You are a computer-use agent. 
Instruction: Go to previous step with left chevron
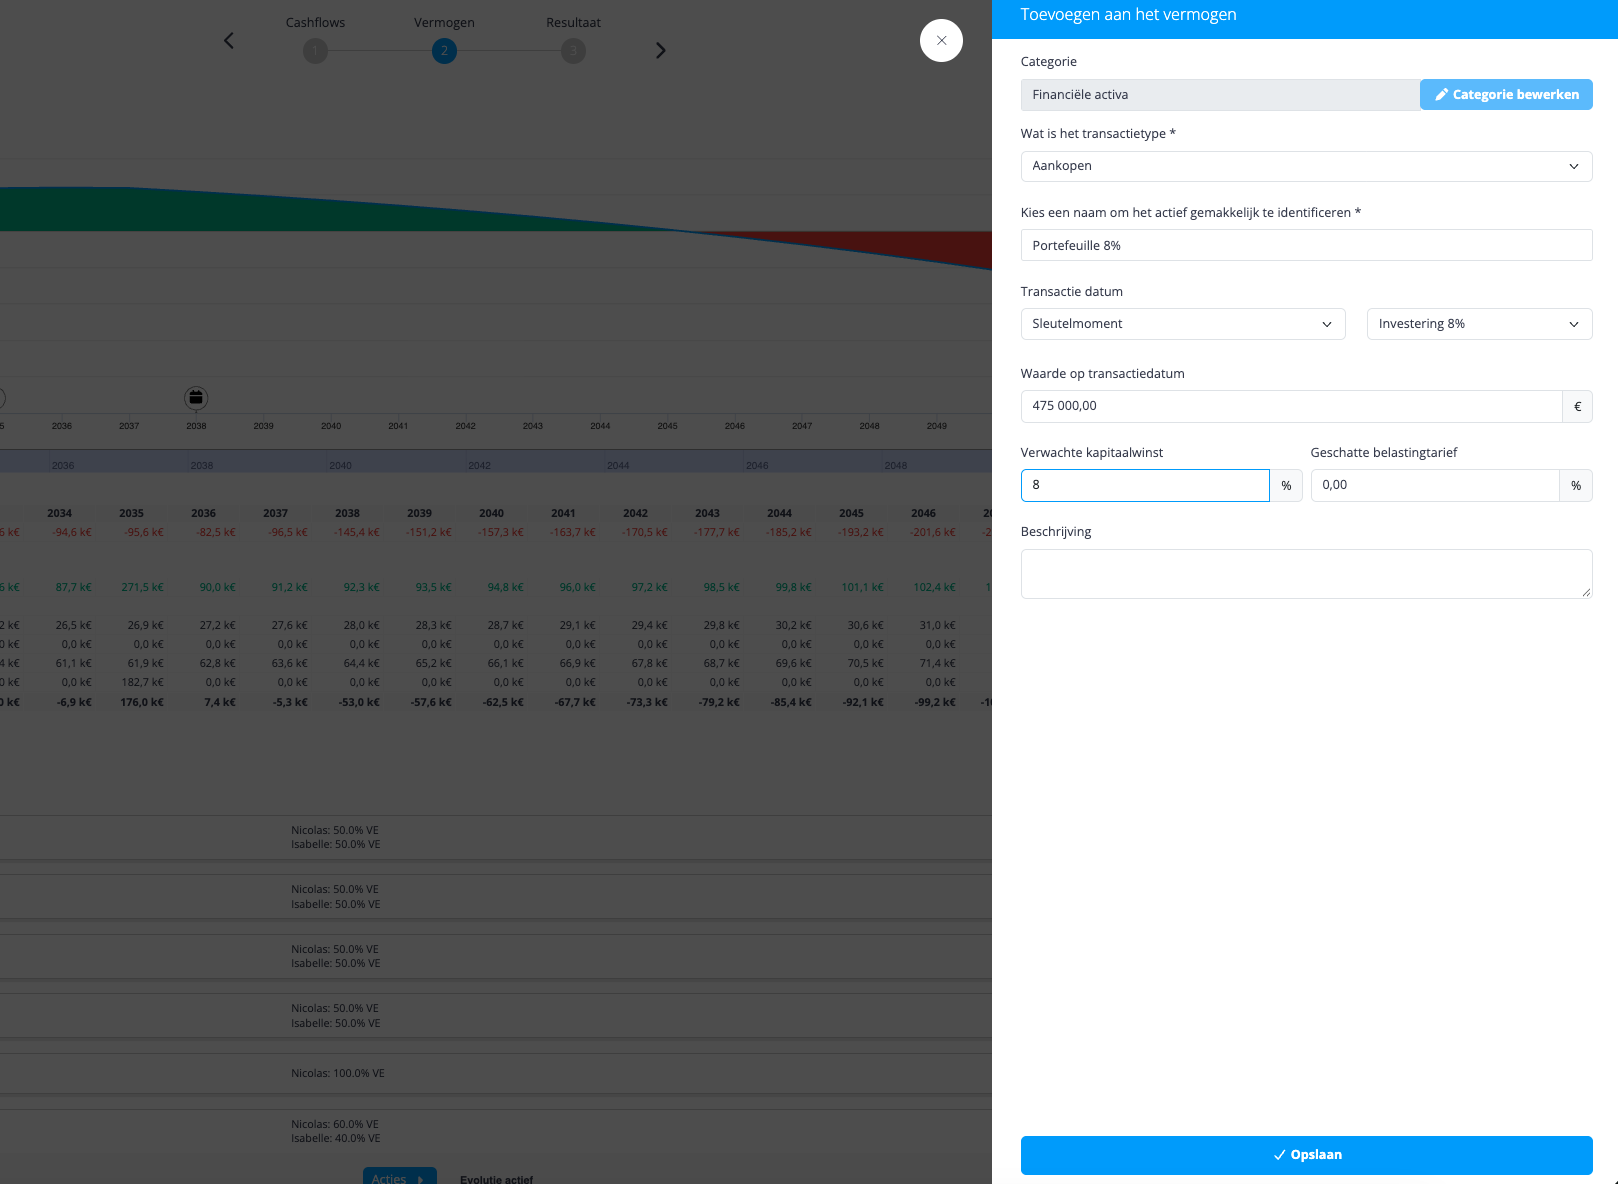click(229, 41)
